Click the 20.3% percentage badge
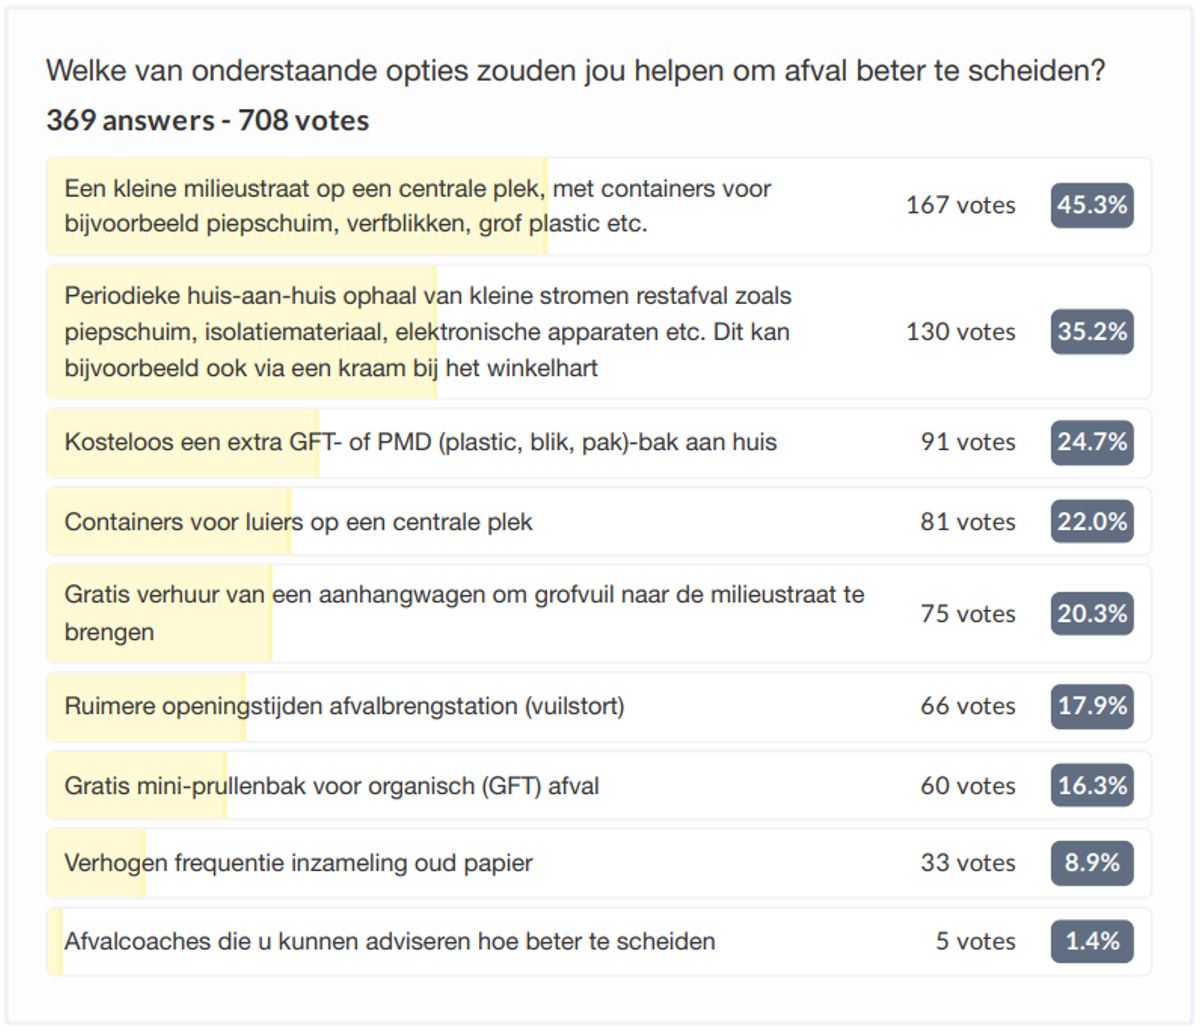1203x1035 pixels. tap(1091, 613)
